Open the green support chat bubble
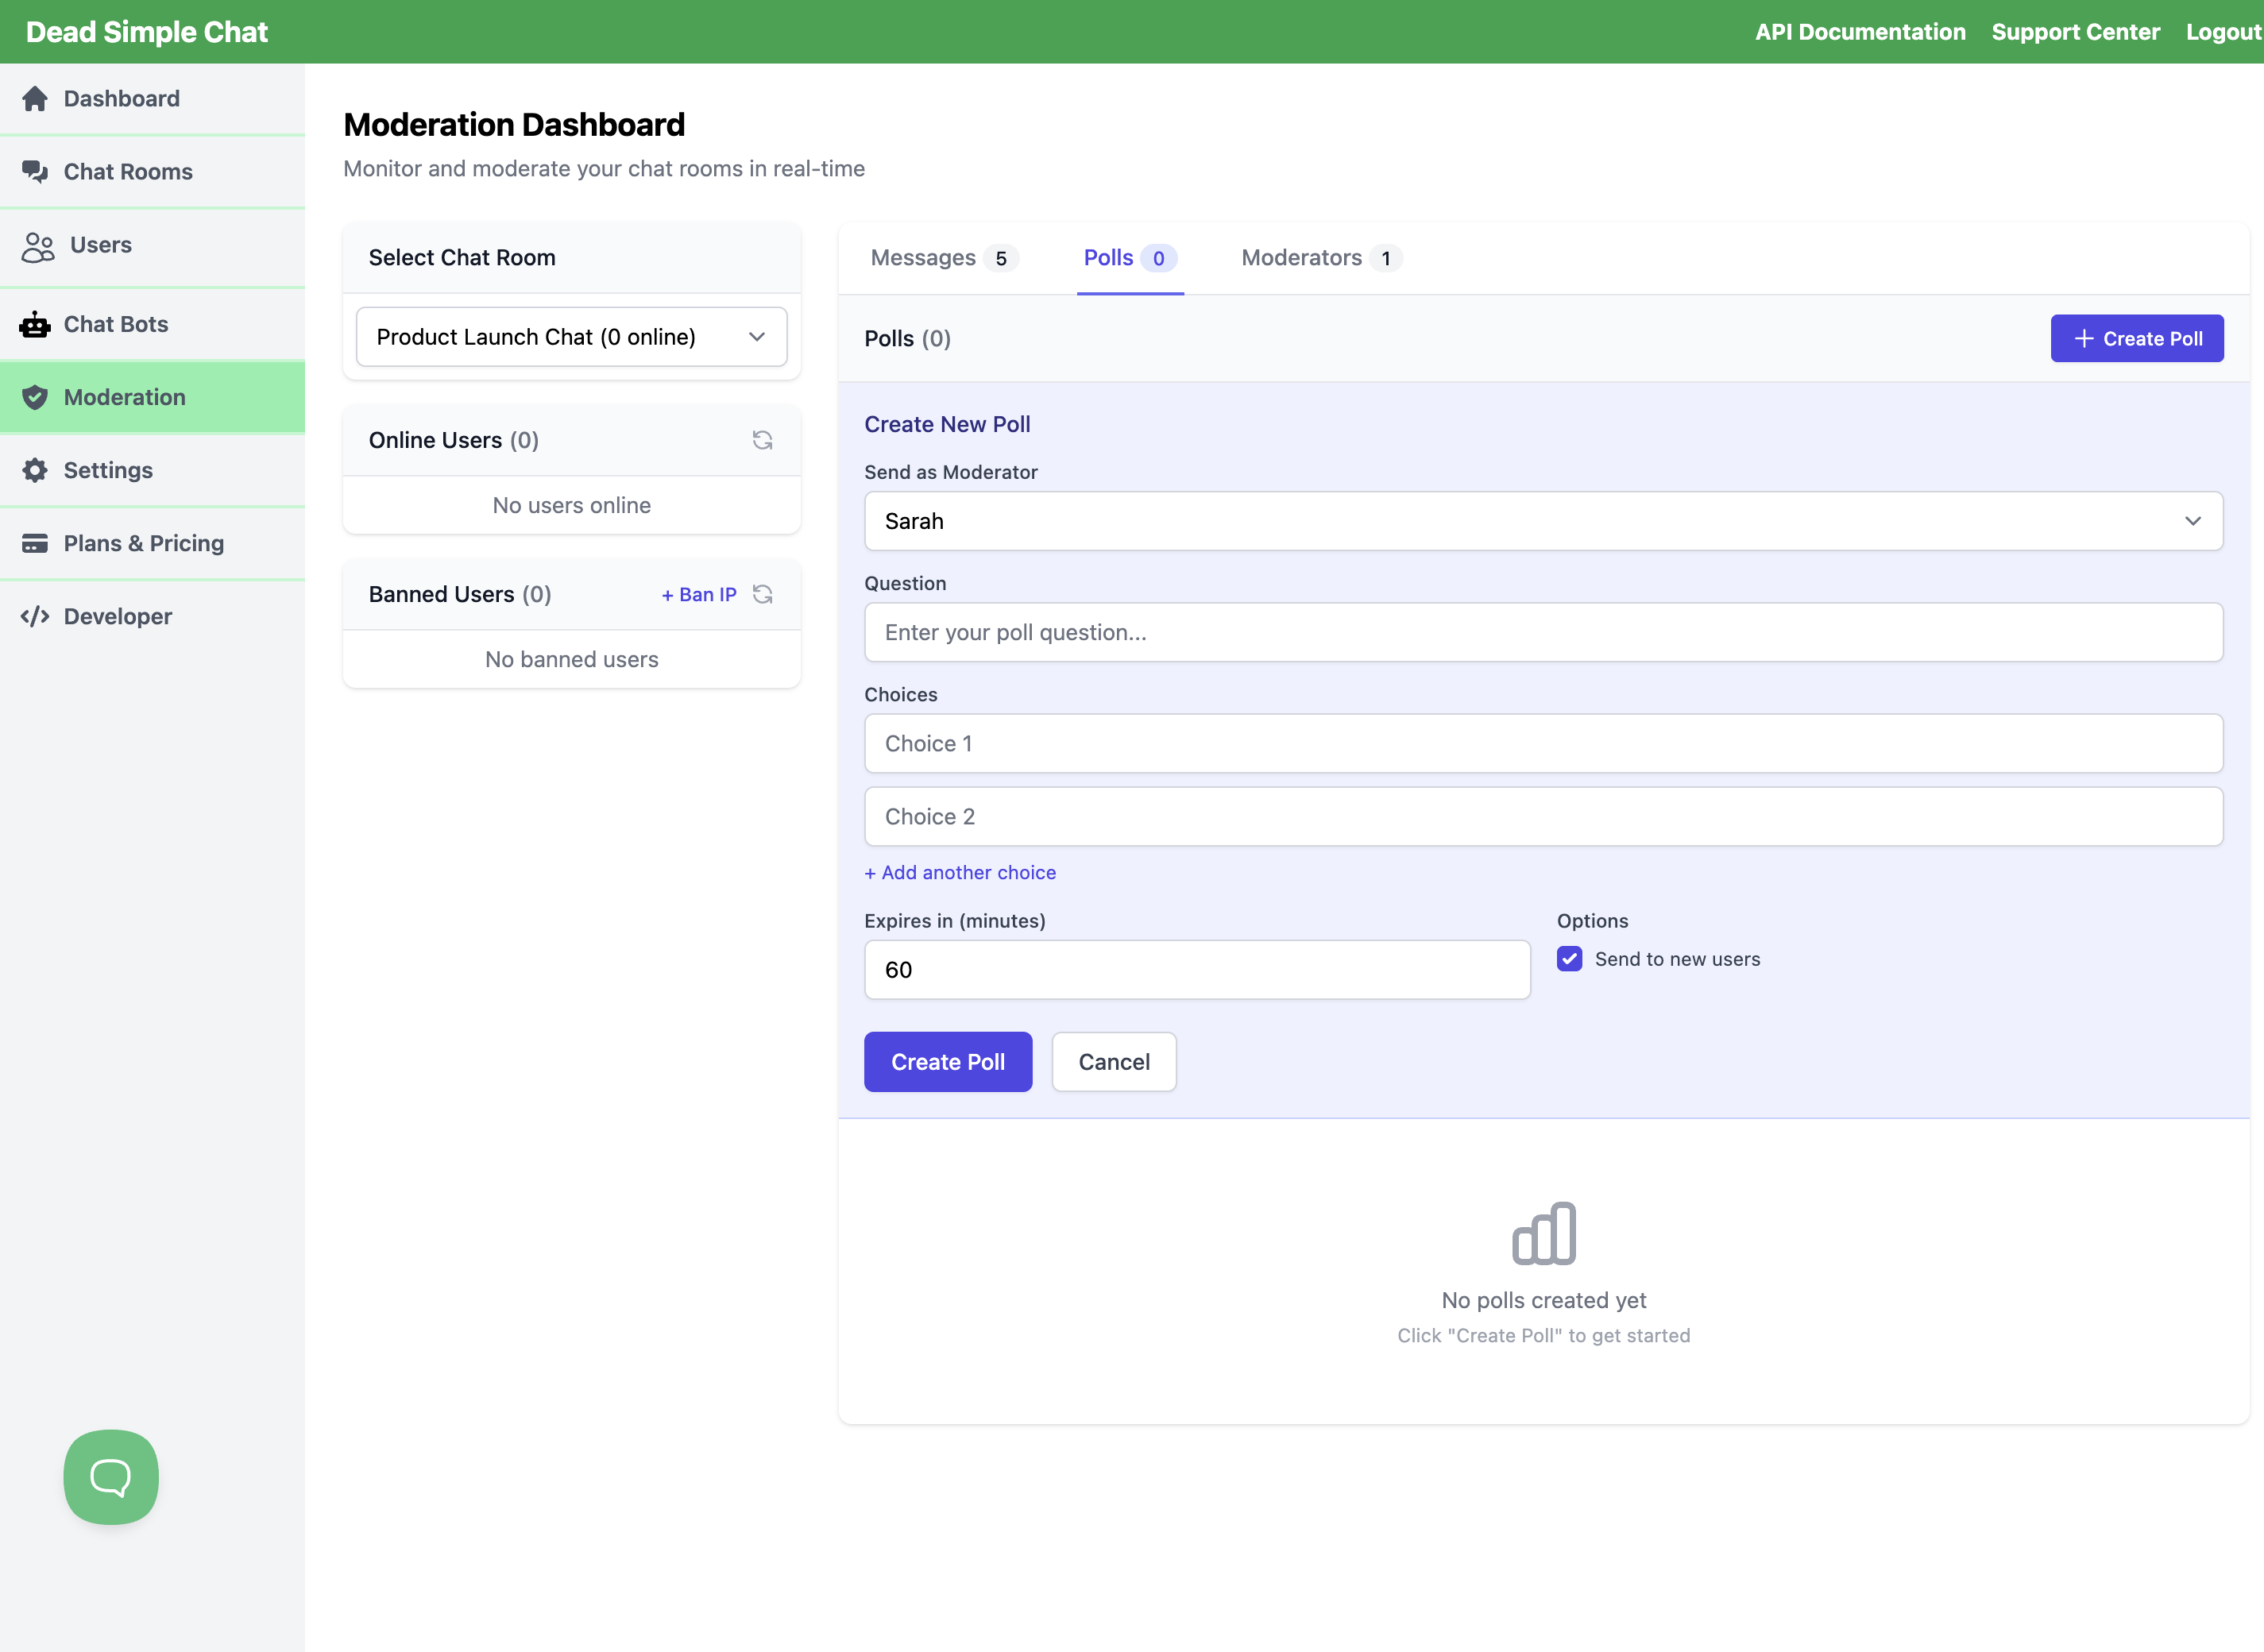This screenshot has height=1652, width=2264. coord(111,1476)
